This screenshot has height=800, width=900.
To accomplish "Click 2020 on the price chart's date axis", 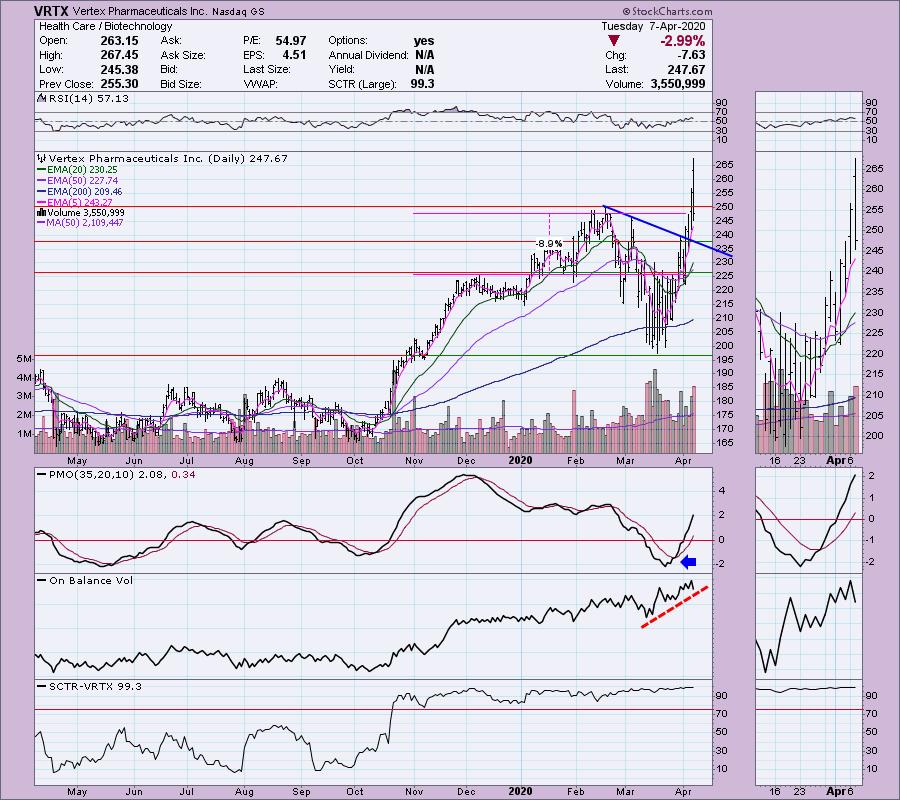I will pos(520,460).
